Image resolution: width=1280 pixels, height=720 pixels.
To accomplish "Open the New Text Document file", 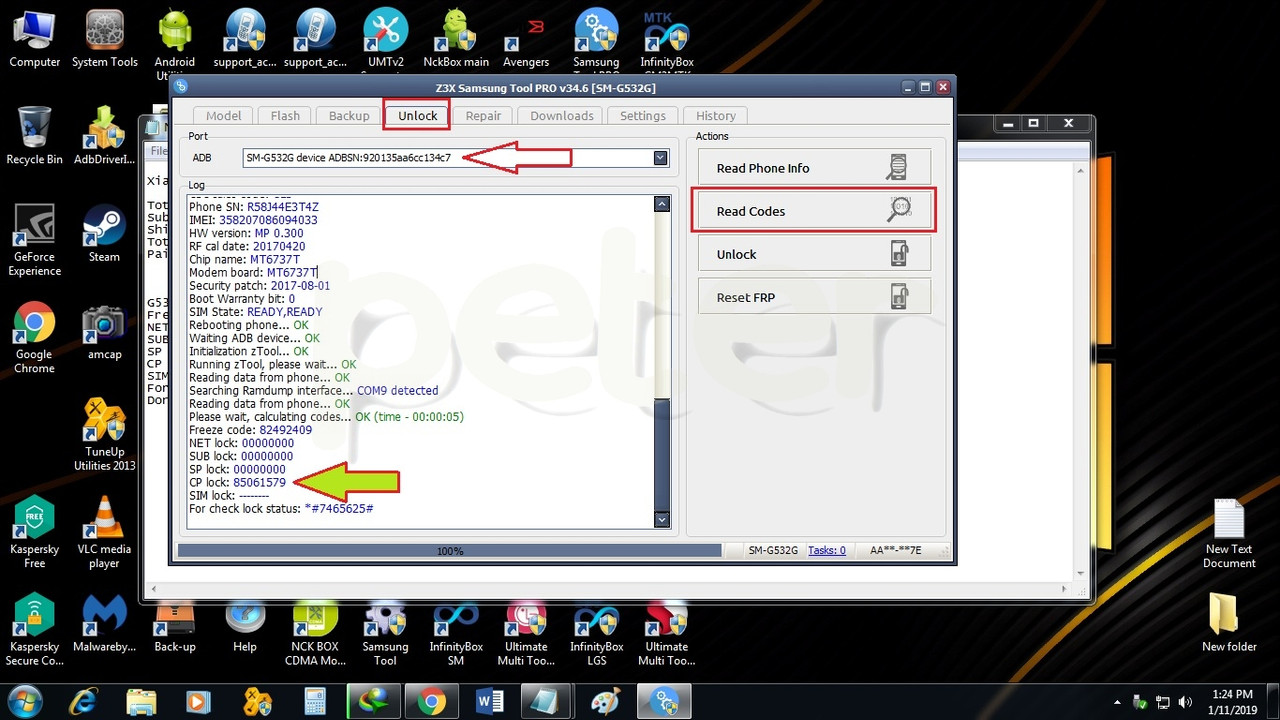I will pos(1229,533).
